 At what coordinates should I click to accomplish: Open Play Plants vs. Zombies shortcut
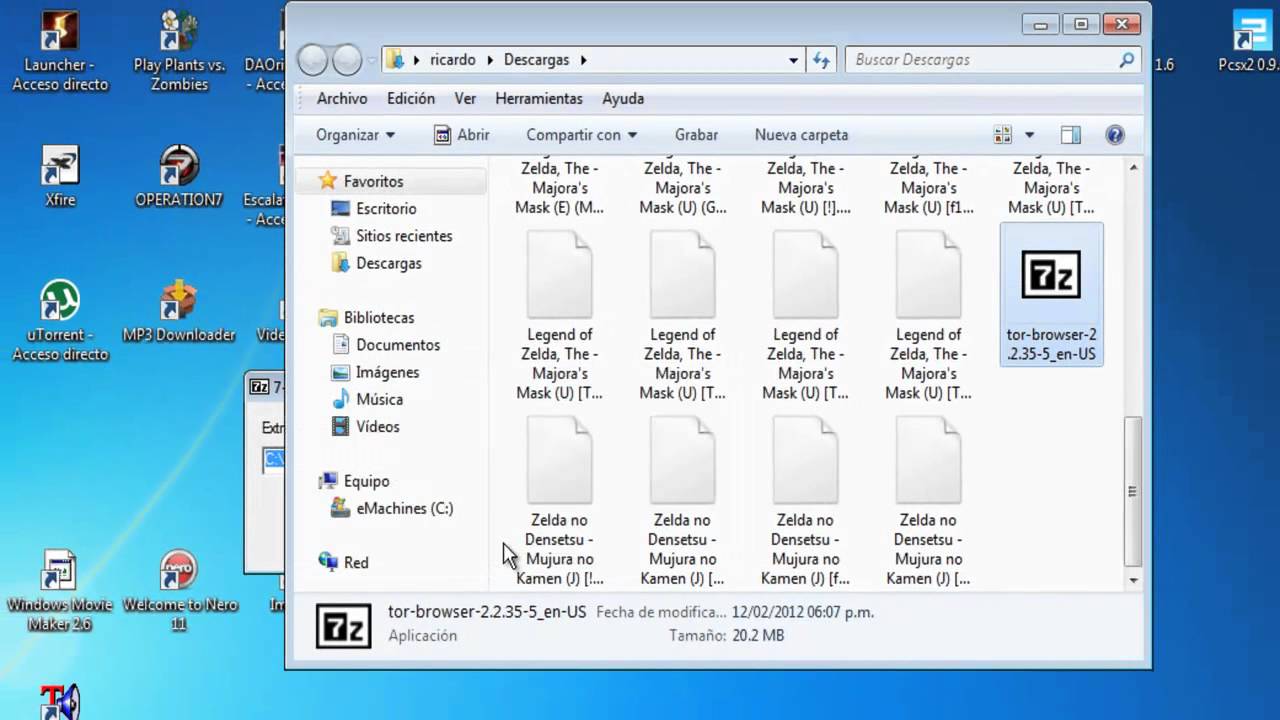click(x=179, y=51)
